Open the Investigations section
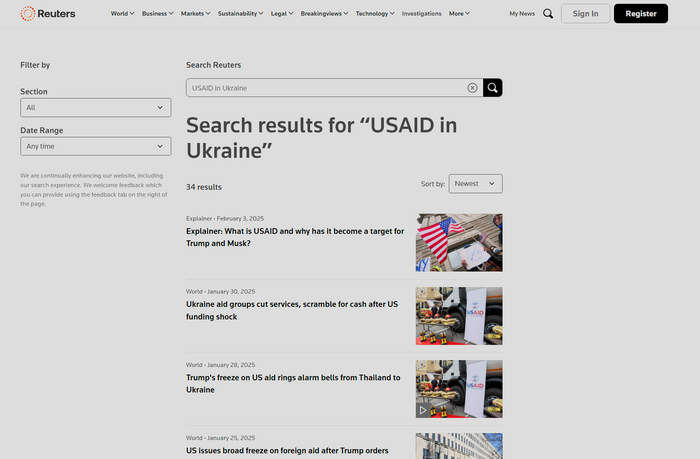Screen dimensions: 700x459 421,14
